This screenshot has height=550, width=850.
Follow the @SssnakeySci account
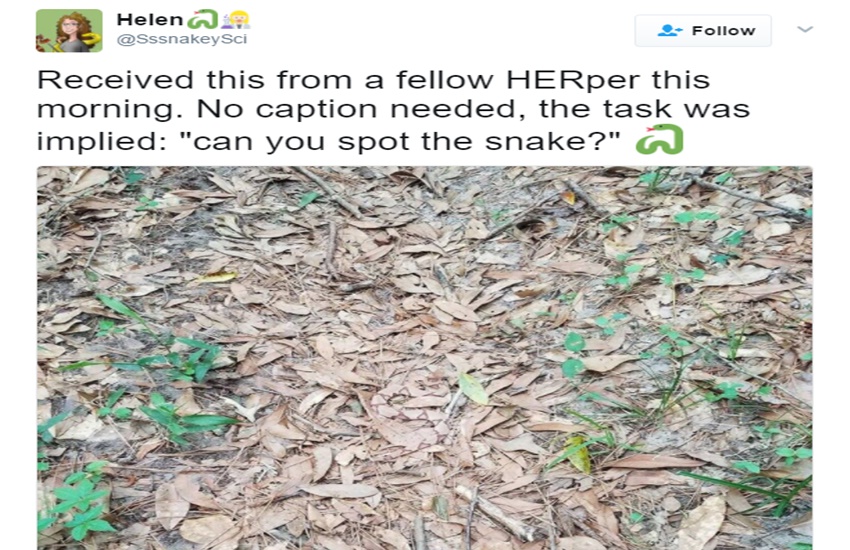click(702, 30)
